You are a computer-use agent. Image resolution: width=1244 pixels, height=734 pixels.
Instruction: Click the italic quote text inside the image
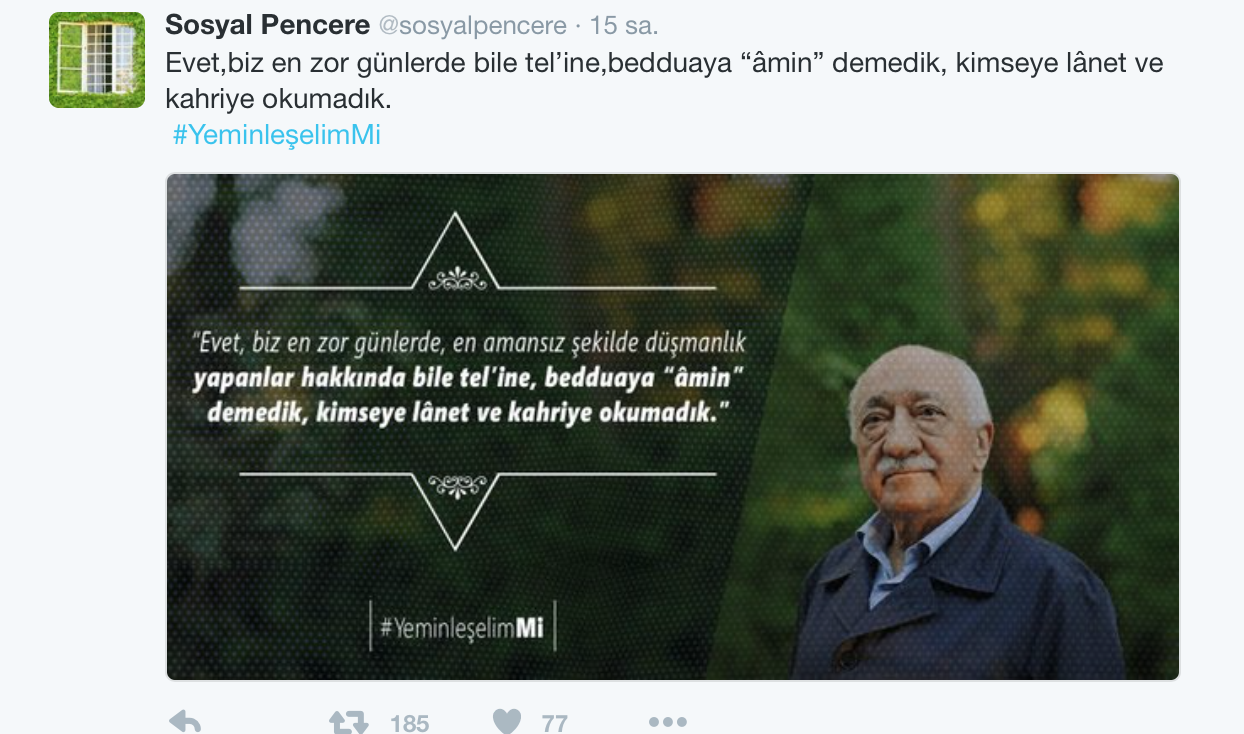(470, 378)
